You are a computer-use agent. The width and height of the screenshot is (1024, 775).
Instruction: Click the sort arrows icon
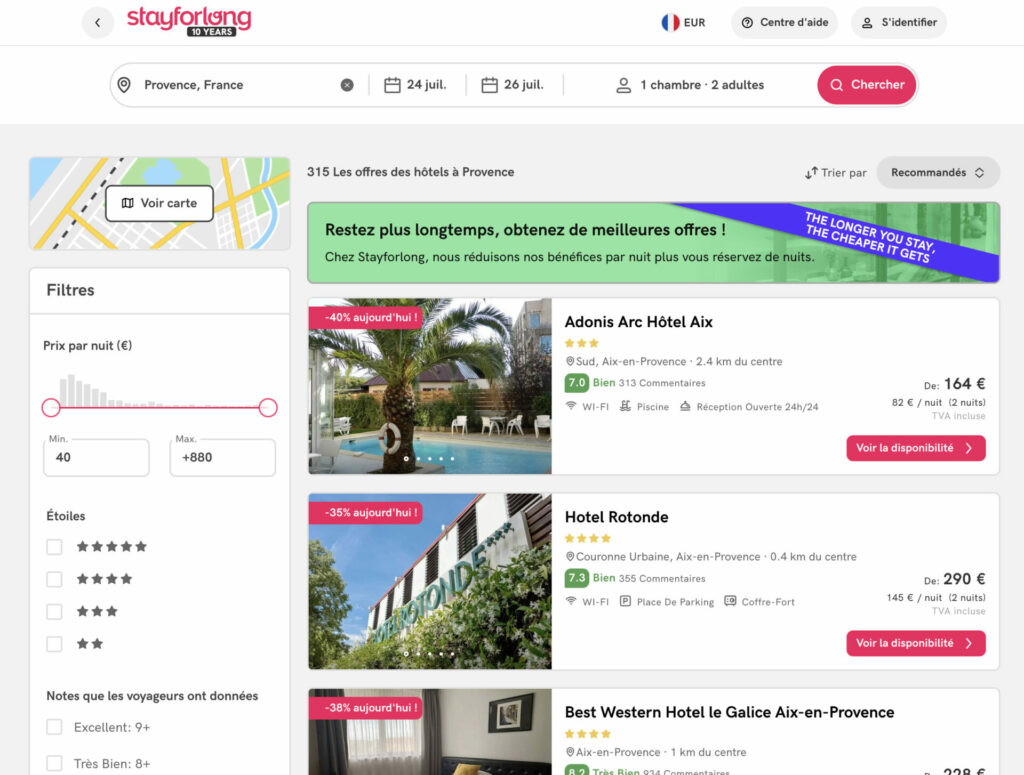(811, 173)
